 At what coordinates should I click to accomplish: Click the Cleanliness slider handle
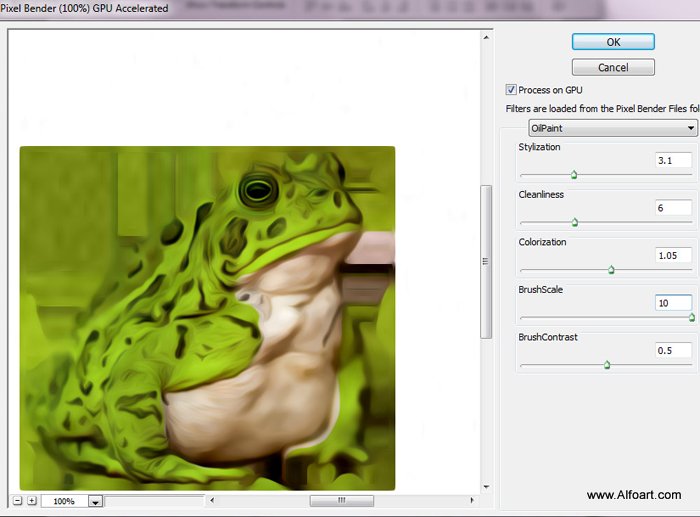tap(575, 222)
